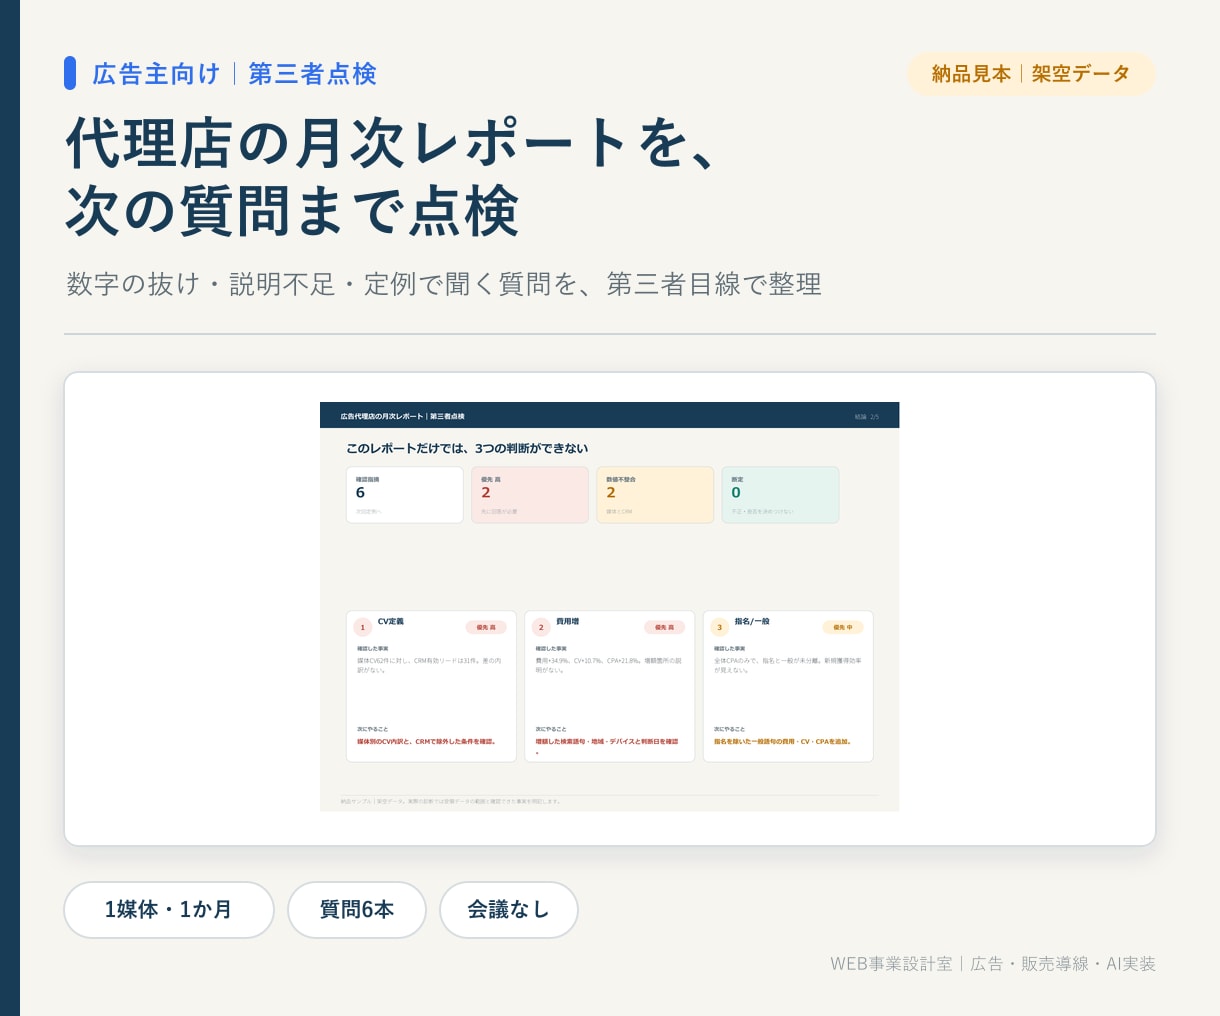The height and width of the screenshot is (1016, 1220).
Task: Click the 指名/一般 card title
Action: (x=752, y=622)
